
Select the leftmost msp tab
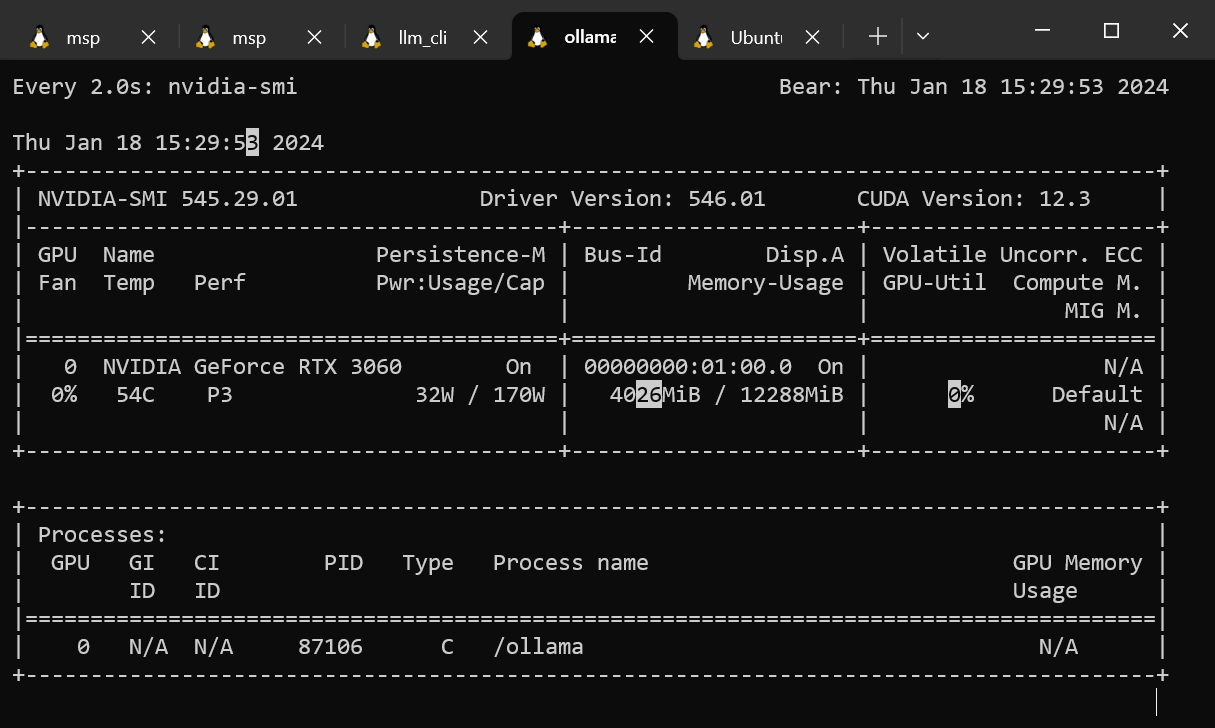[84, 38]
